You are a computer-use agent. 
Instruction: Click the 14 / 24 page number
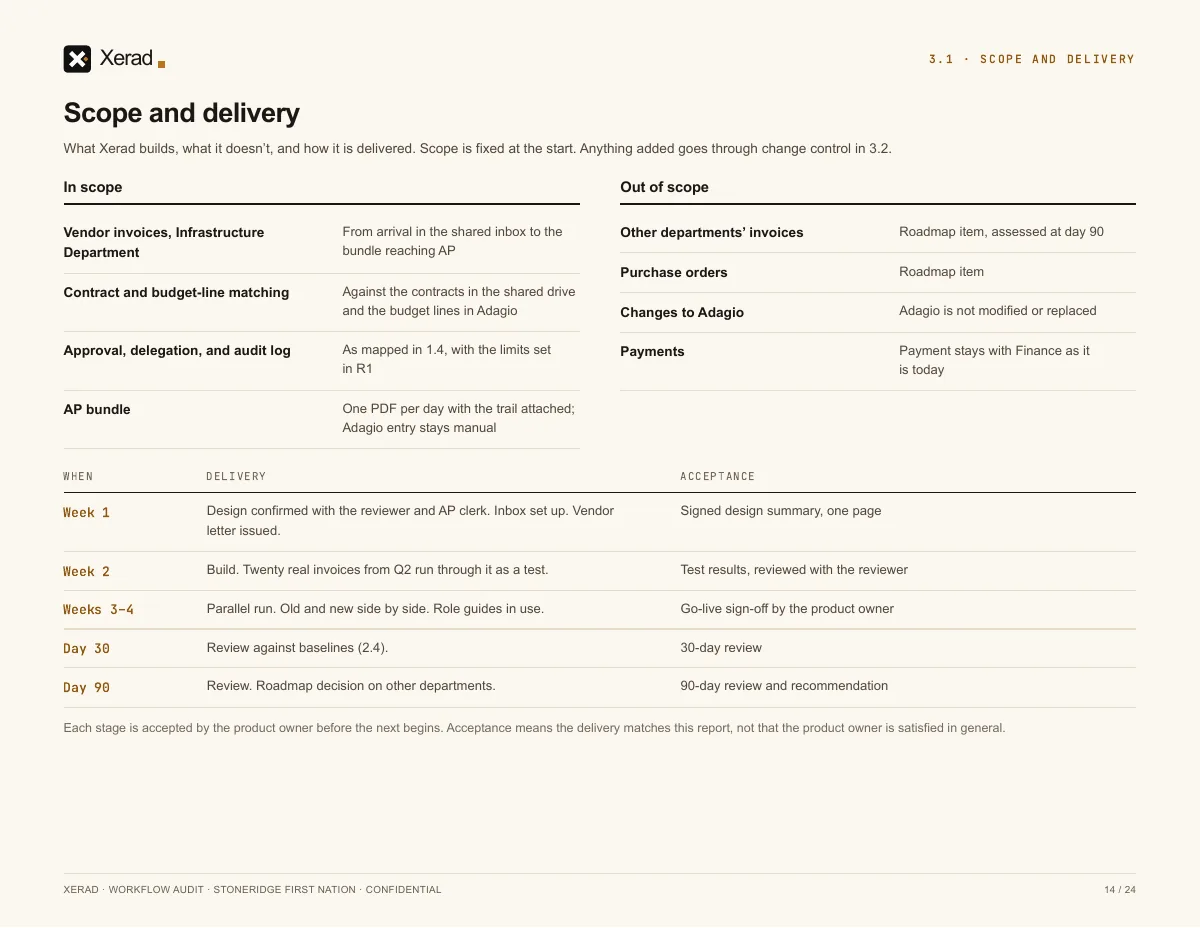(1120, 889)
